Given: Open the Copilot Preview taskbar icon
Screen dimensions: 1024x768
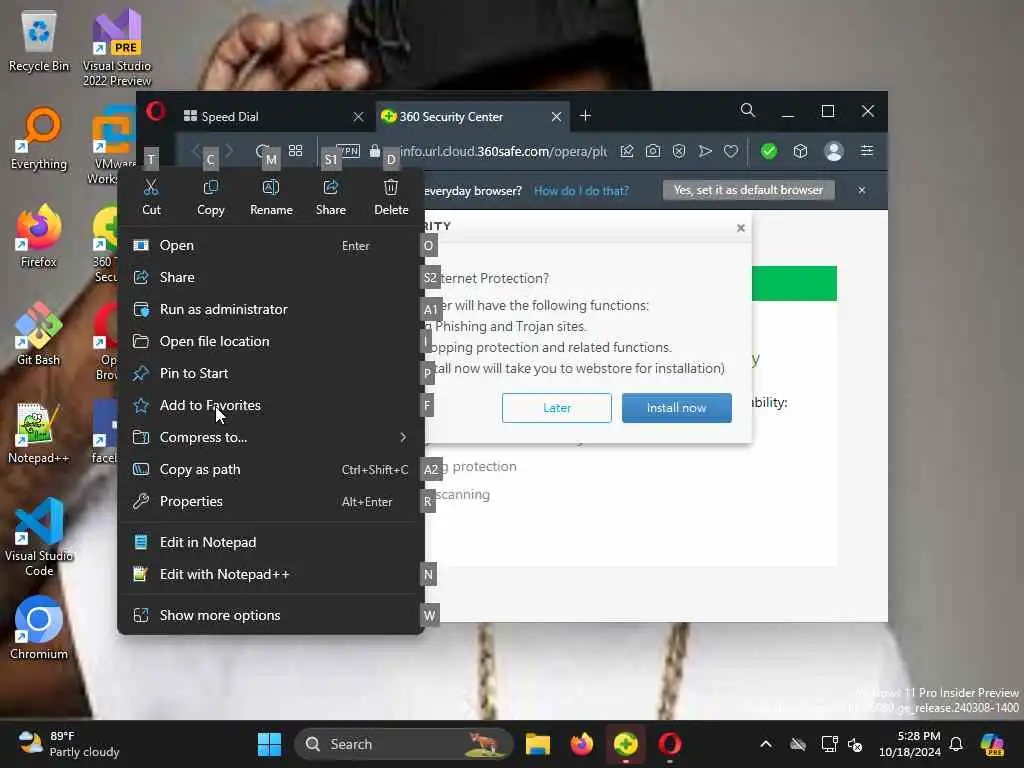Looking at the screenshot, I should pos(993,744).
